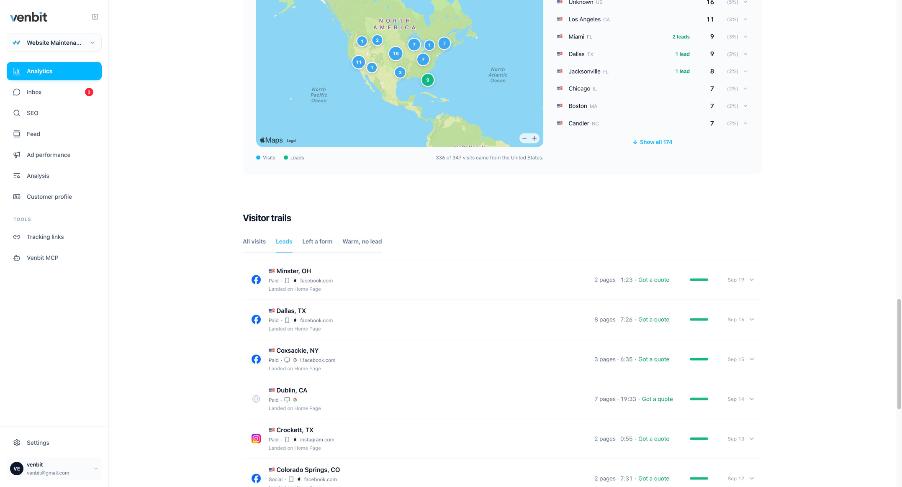The height and width of the screenshot is (487, 902).
Task: Open the SEO page icon
Action: click(x=17, y=113)
